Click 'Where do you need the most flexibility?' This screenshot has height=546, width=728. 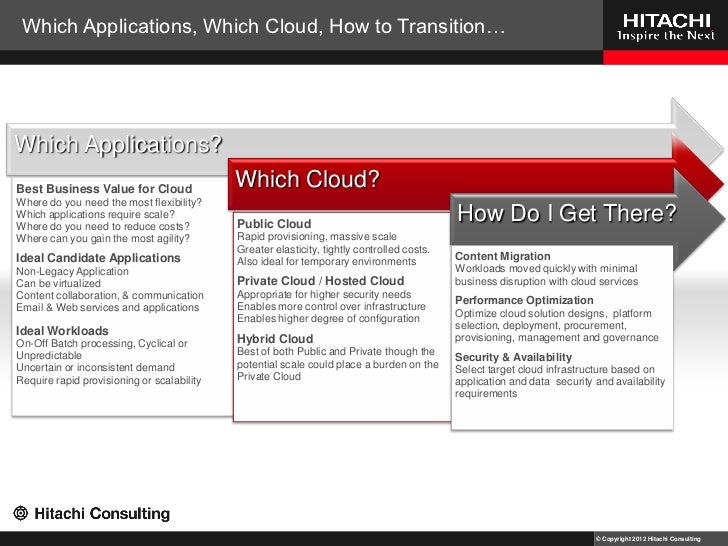coord(109,202)
